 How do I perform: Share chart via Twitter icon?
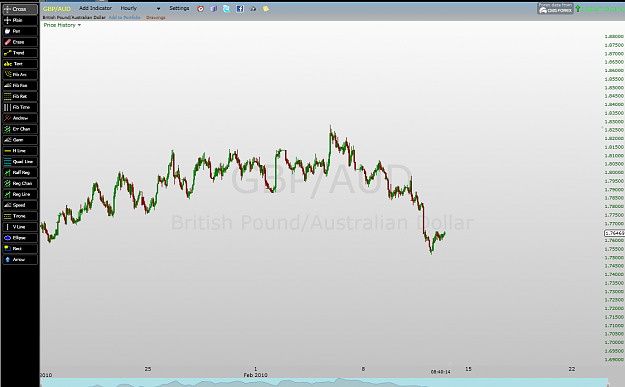click(226, 8)
